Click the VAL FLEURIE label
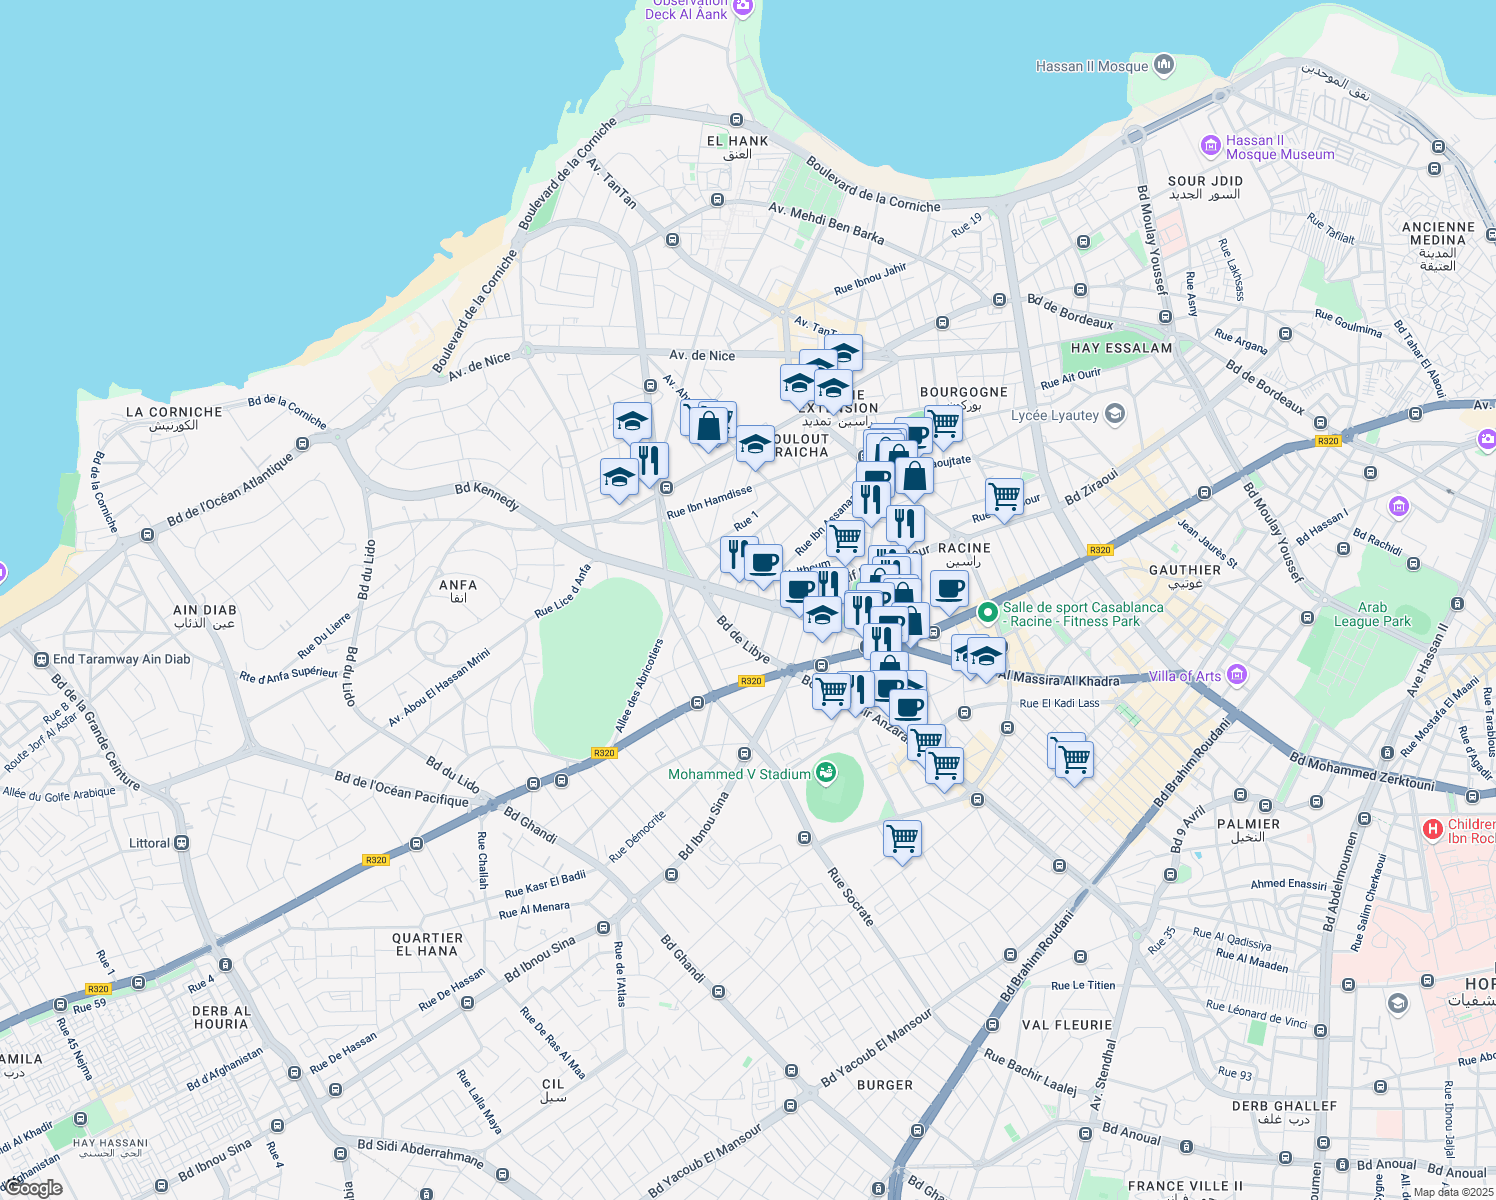This screenshot has width=1496, height=1200. pos(1067,1025)
